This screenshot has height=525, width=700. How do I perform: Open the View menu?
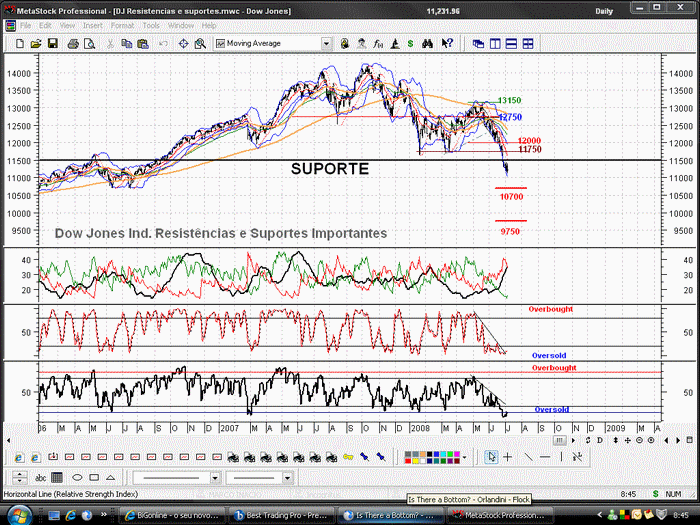click(x=67, y=26)
